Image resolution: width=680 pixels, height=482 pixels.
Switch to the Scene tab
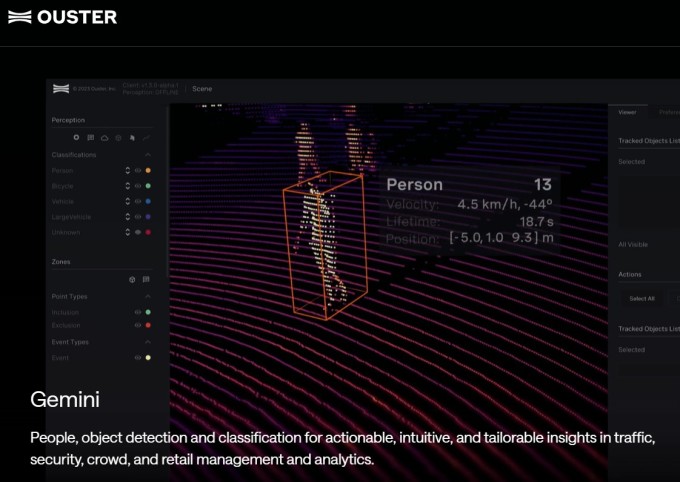tap(202, 89)
